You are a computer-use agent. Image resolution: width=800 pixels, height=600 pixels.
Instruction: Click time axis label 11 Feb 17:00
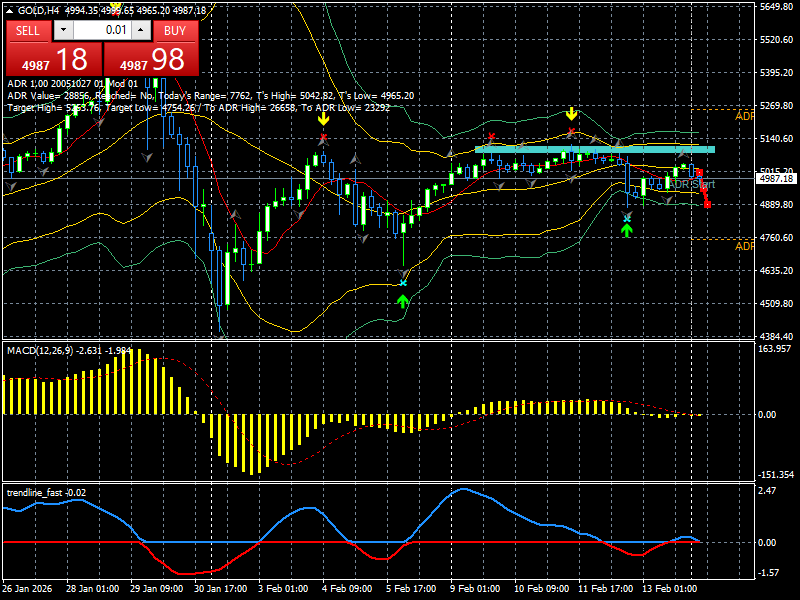pos(606,589)
